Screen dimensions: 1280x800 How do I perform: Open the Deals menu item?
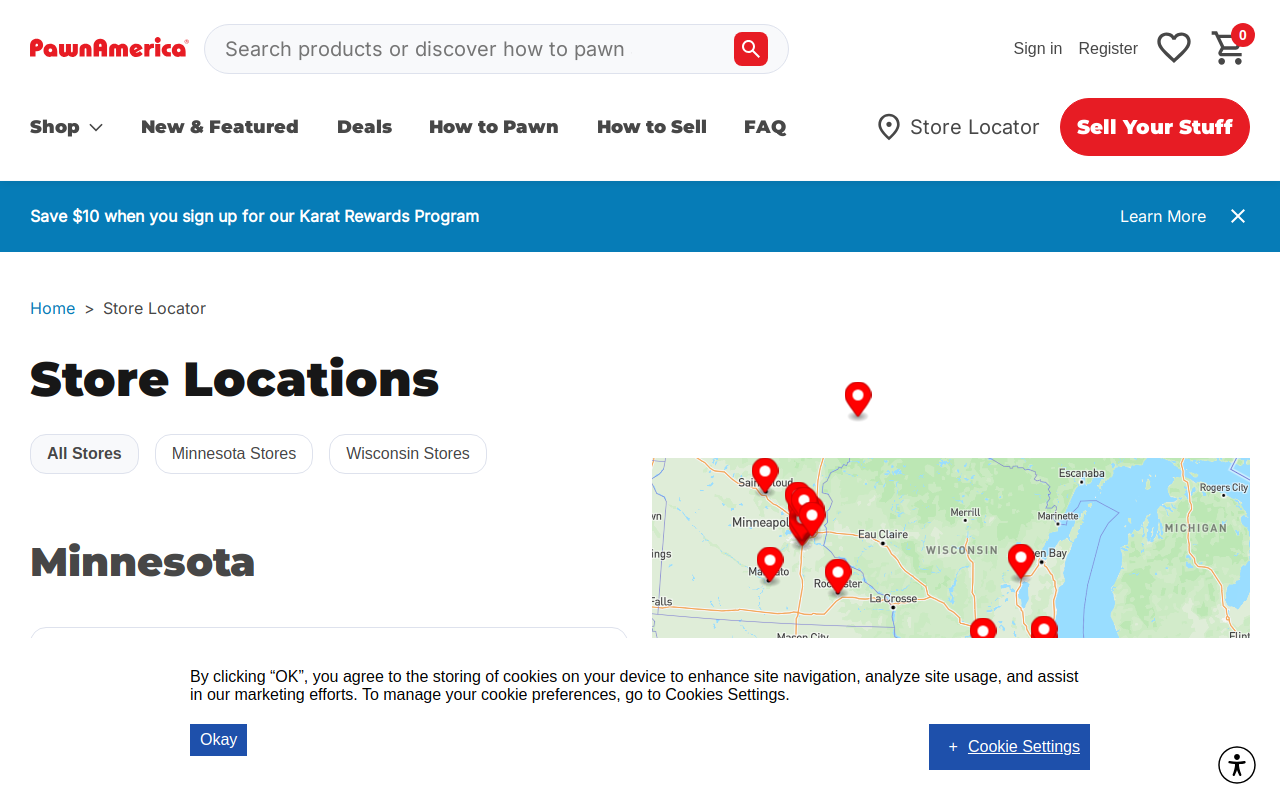tap(364, 127)
